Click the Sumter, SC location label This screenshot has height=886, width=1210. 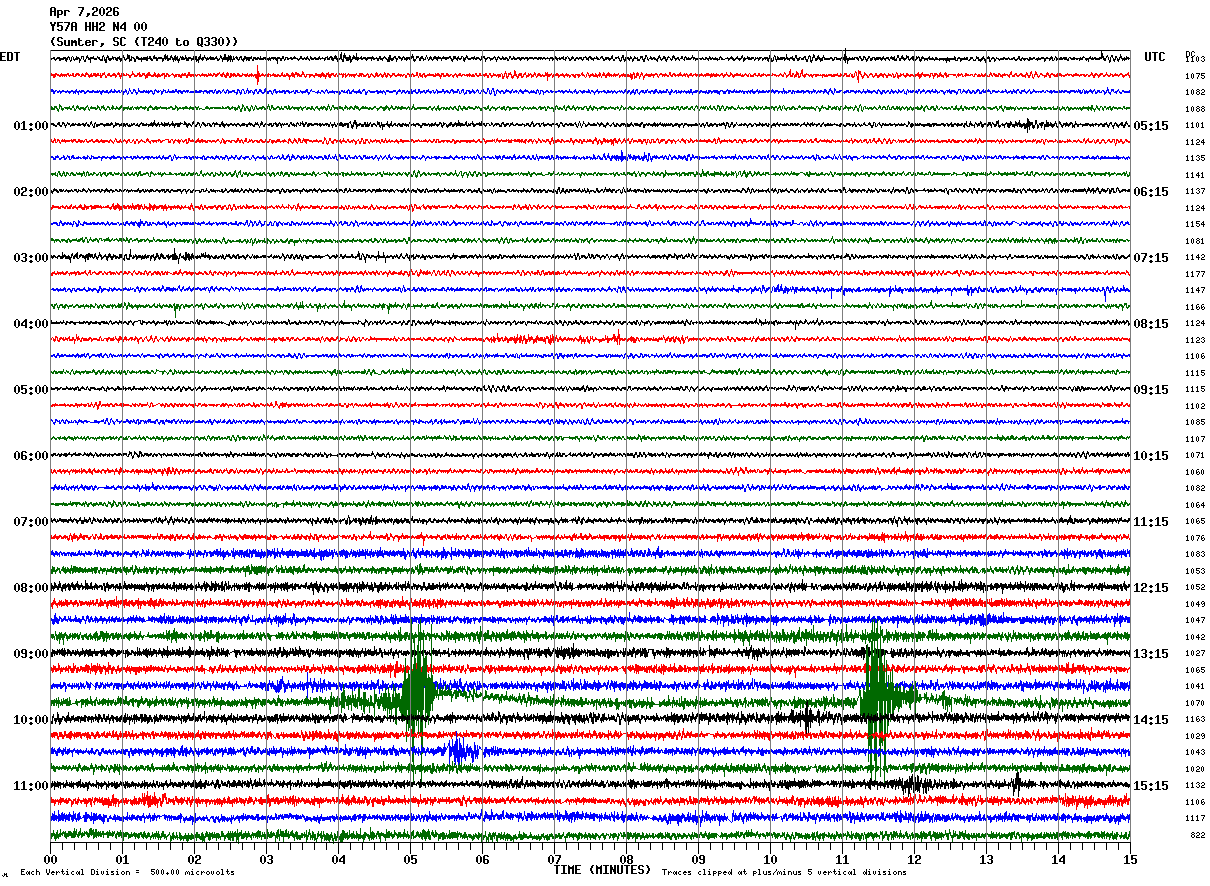click(144, 42)
